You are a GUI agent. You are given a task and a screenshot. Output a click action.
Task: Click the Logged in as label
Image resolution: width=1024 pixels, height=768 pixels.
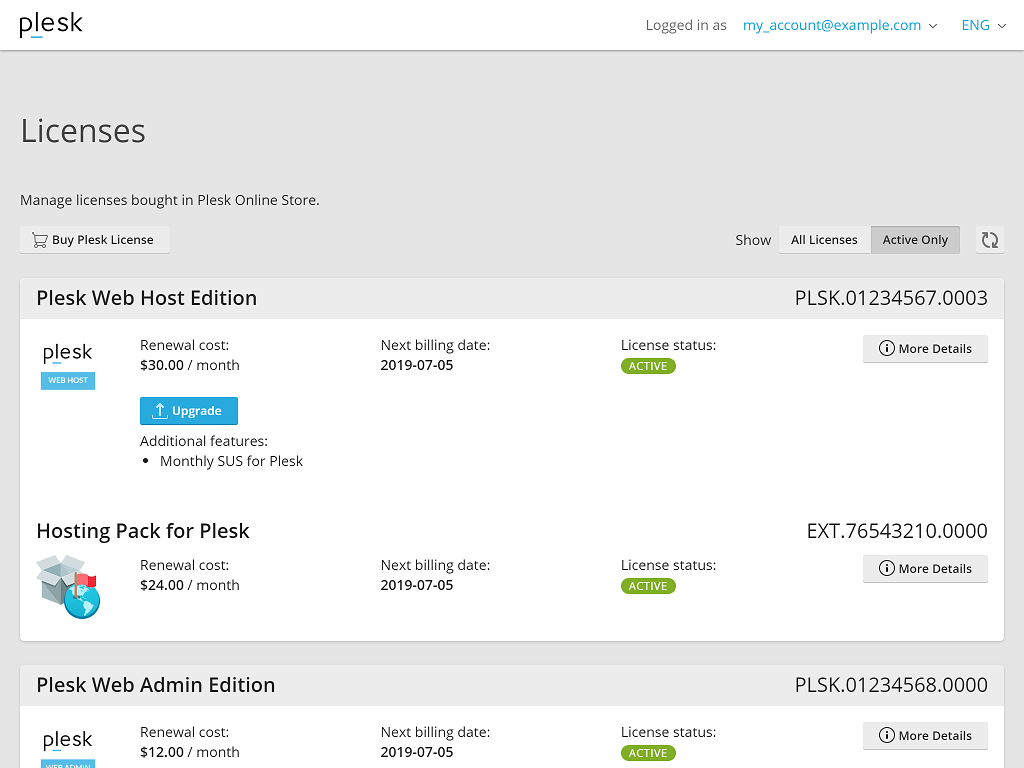click(x=686, y=25)
